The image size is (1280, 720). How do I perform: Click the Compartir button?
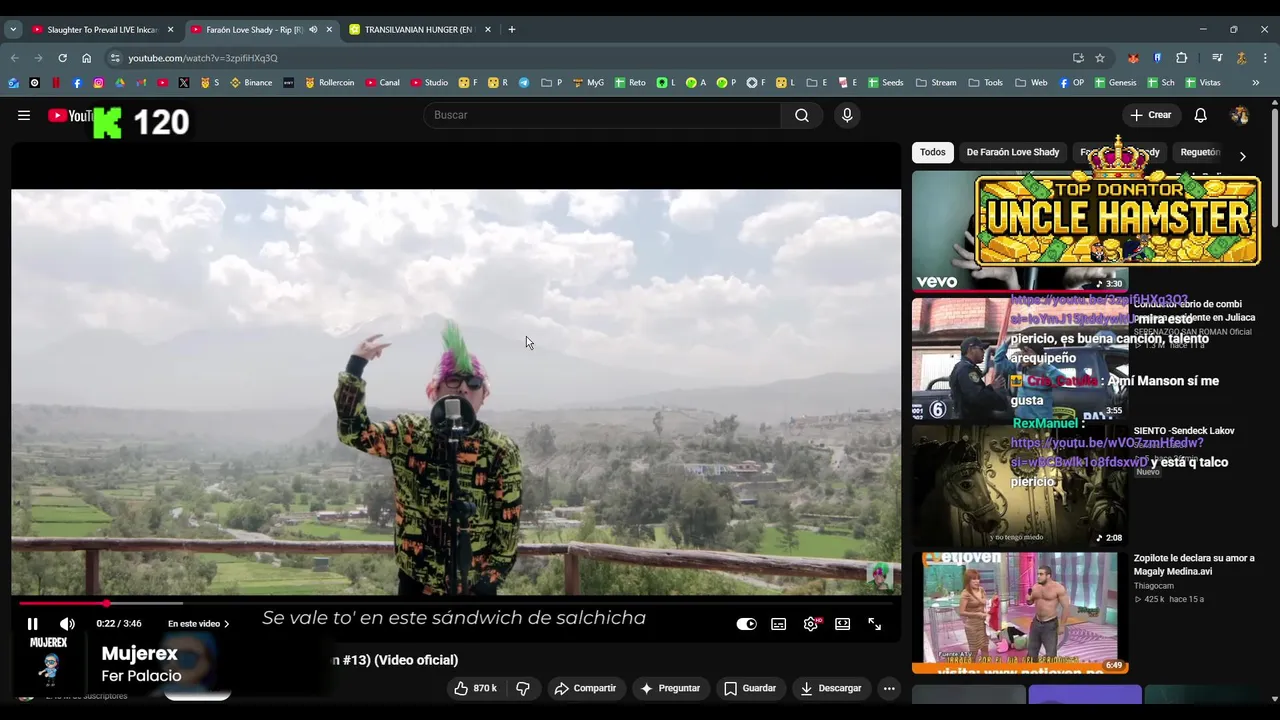586,688
